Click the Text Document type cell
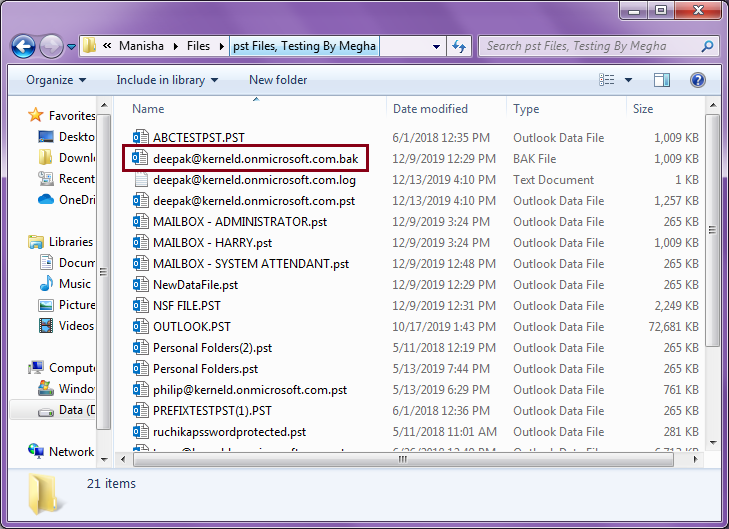This screenshot has height=529, width=729. pyautogui.click(x=553, y=179)
